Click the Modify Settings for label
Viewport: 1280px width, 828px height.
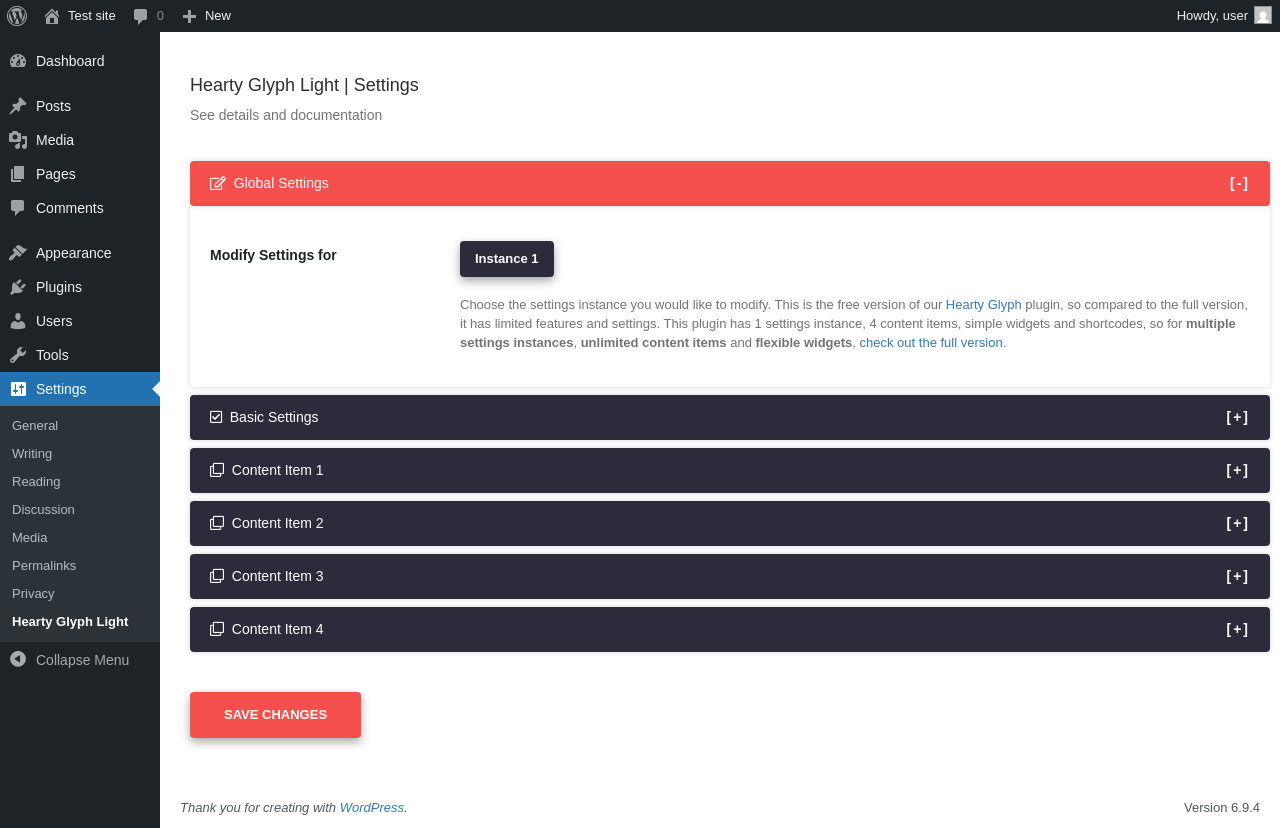pyautogui.click(x=273, y=255)
